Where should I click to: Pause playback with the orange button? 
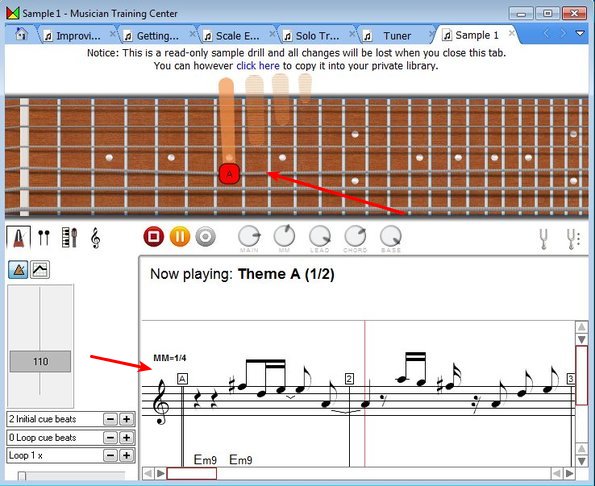click(x=180, y=237)
